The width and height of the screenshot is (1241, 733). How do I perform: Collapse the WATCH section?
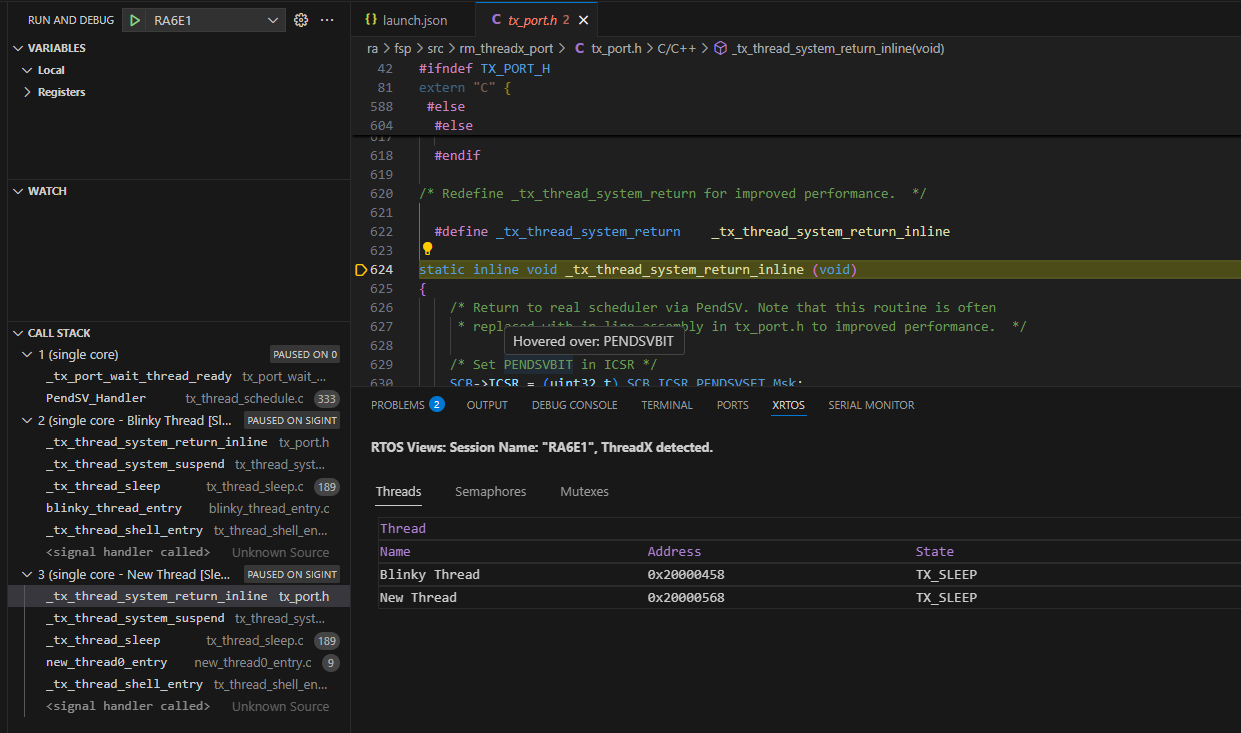pos(17,191)
